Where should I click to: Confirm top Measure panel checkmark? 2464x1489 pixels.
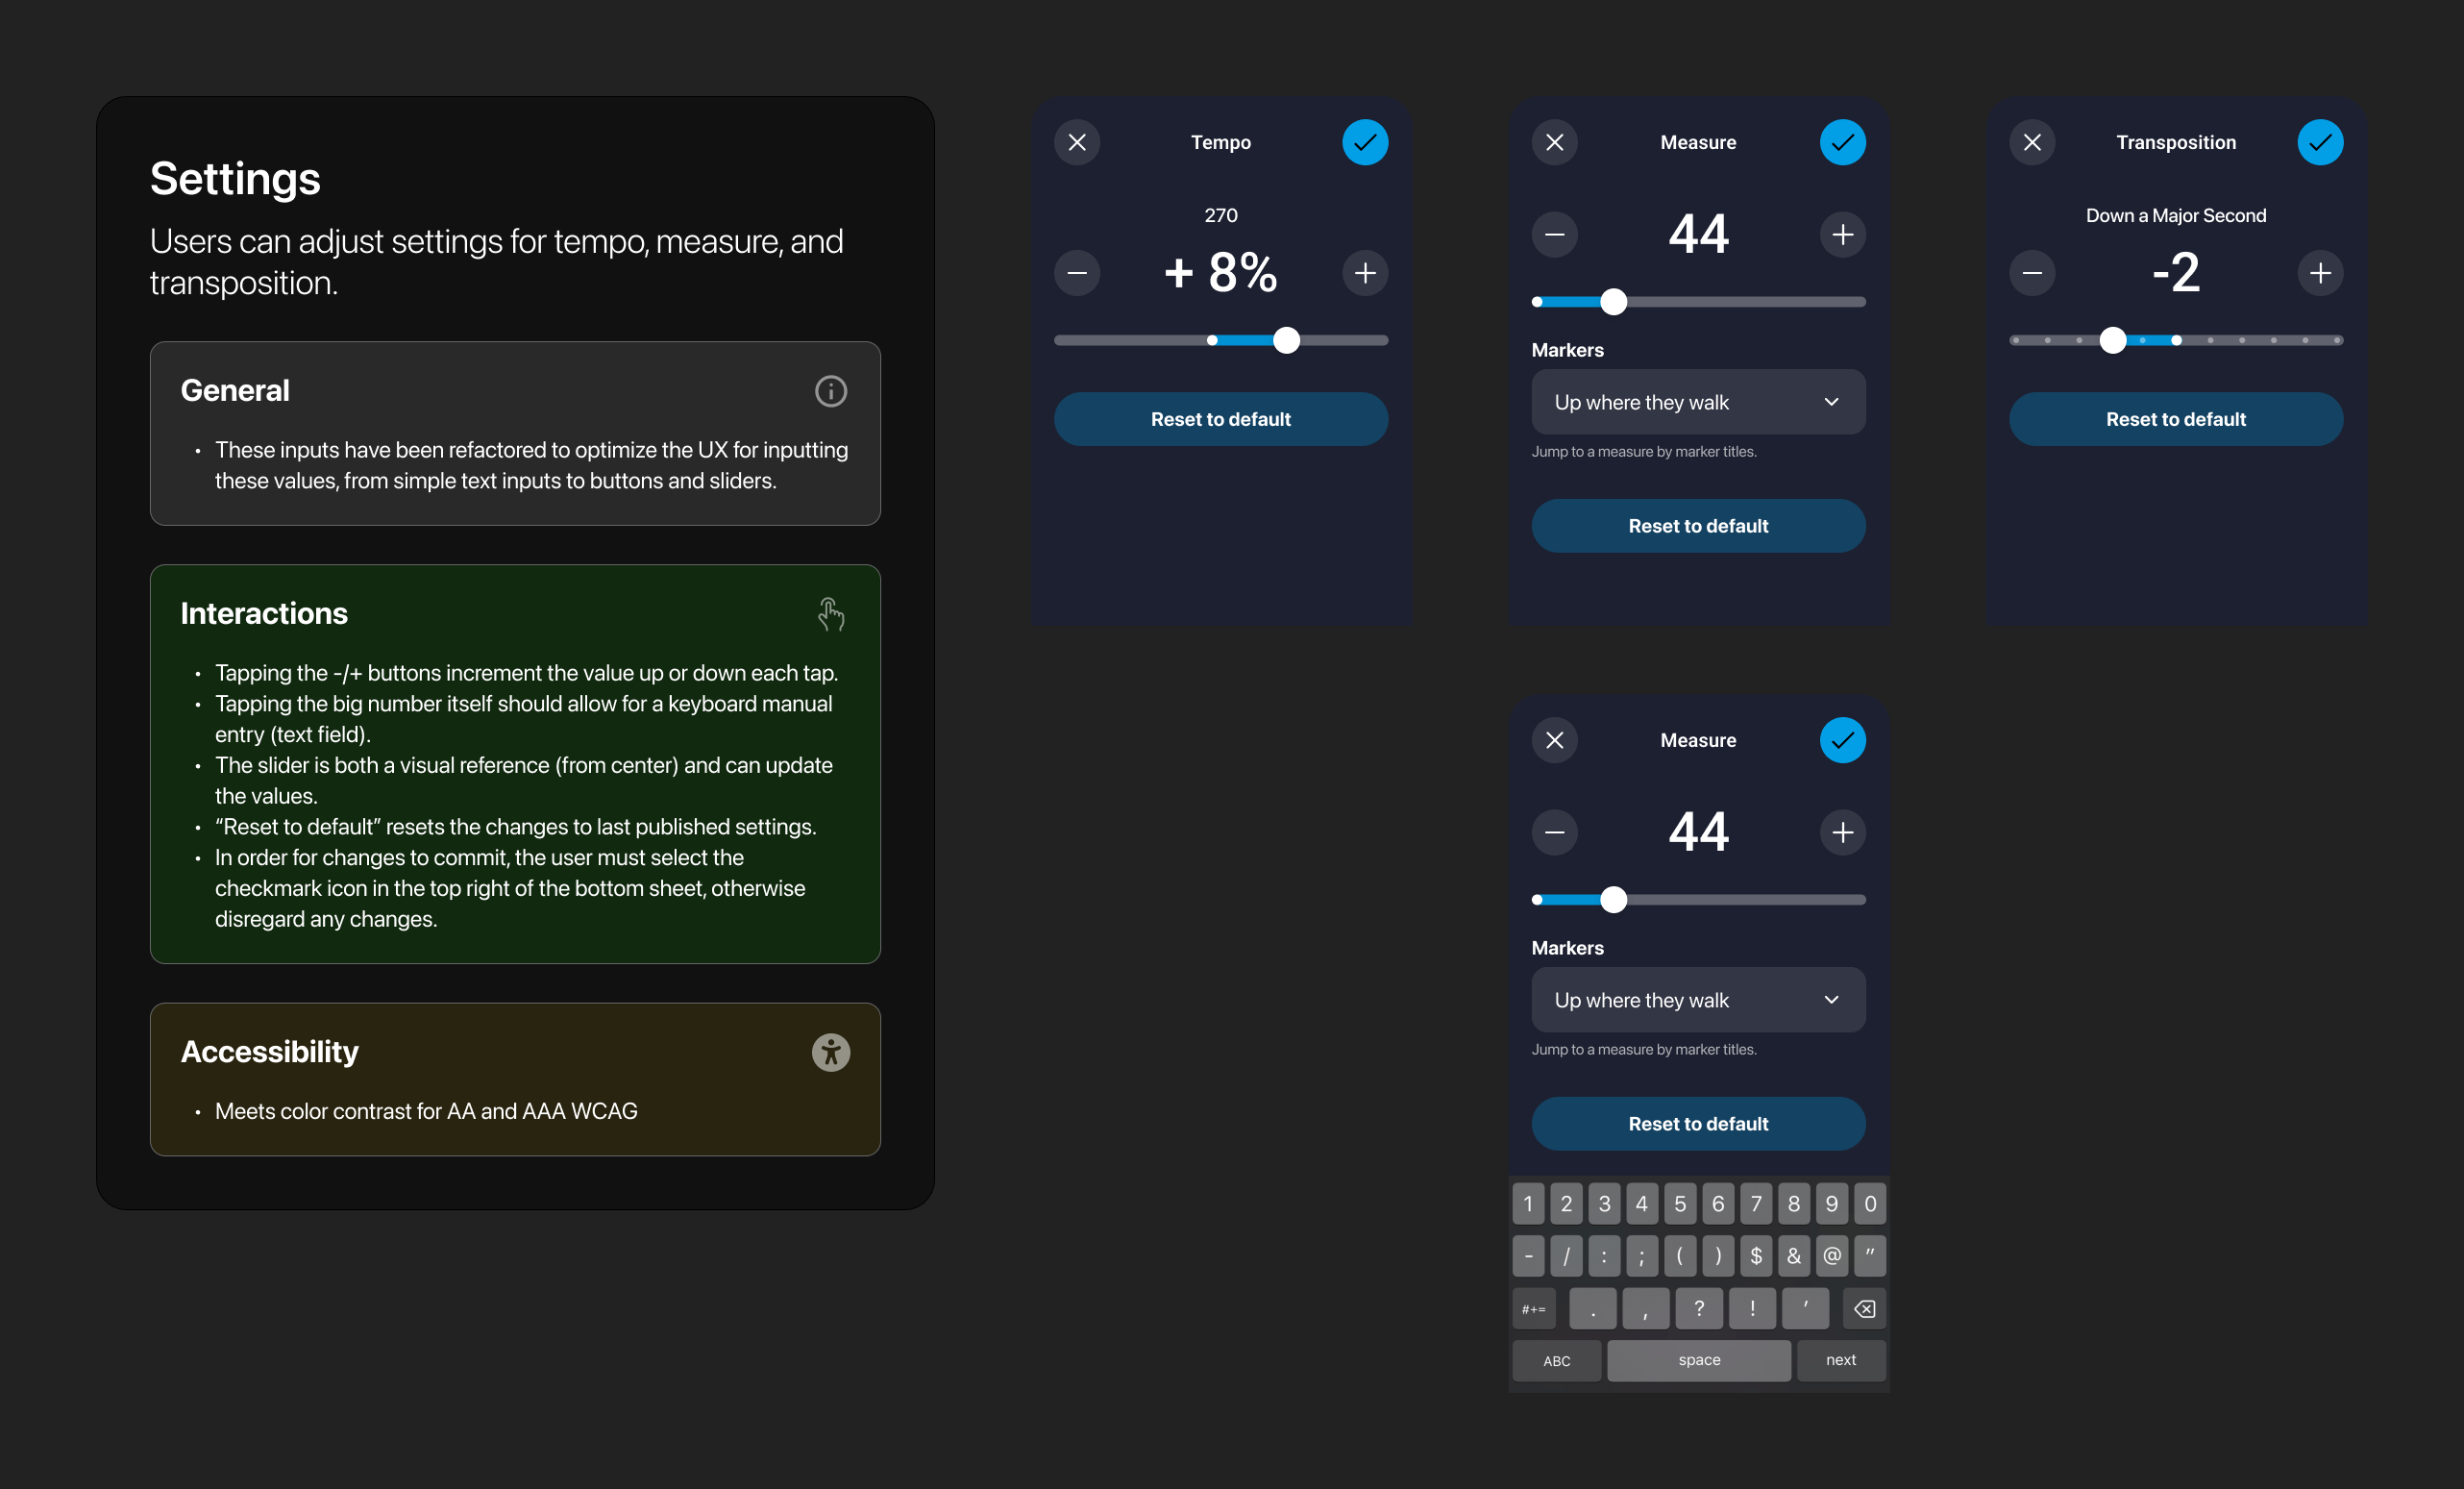point(1842,142)
